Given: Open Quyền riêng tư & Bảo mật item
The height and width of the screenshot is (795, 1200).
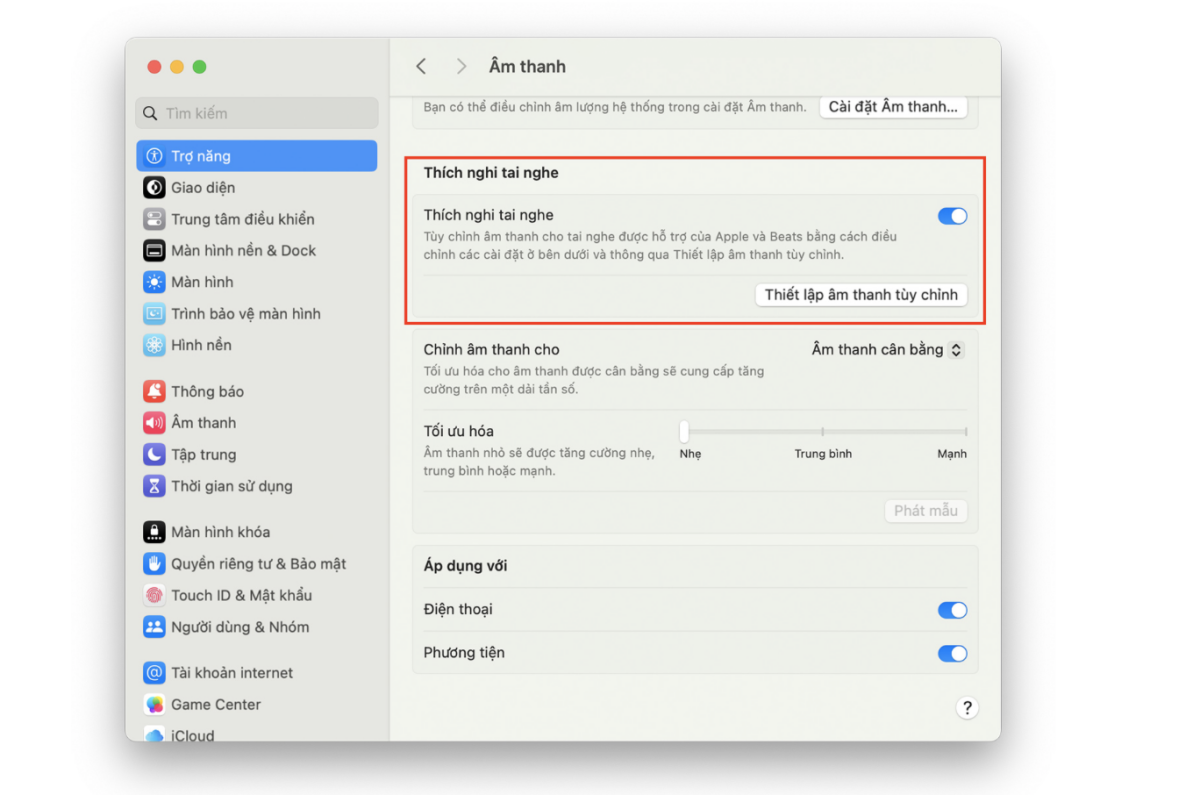Looking at the screenshot, I should click(x=258, y=563).
